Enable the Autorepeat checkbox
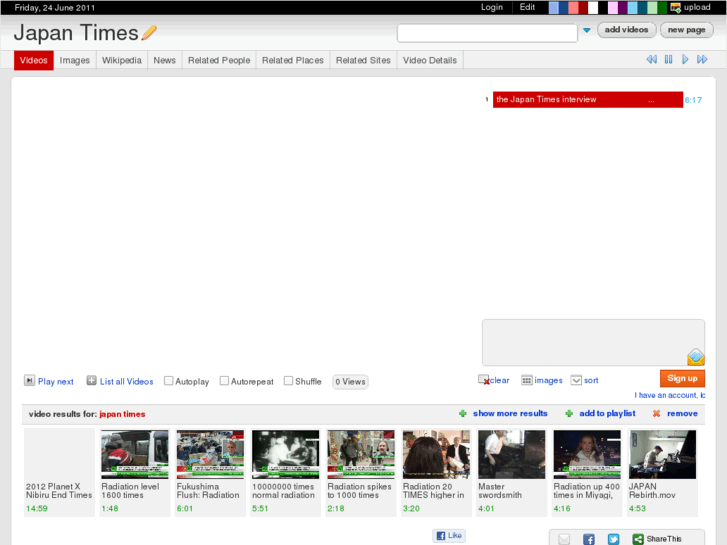The image size is (727, 545). pos(224,381)
